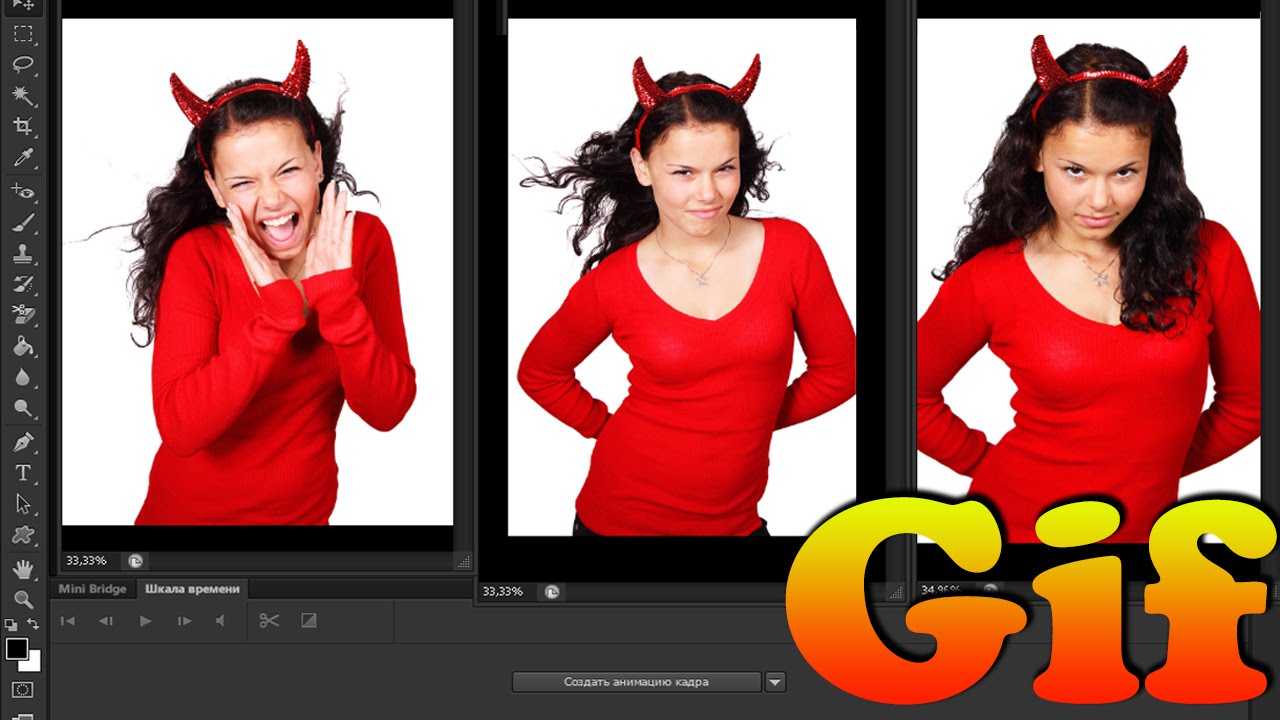Select the Brush tool

point(23,222)
